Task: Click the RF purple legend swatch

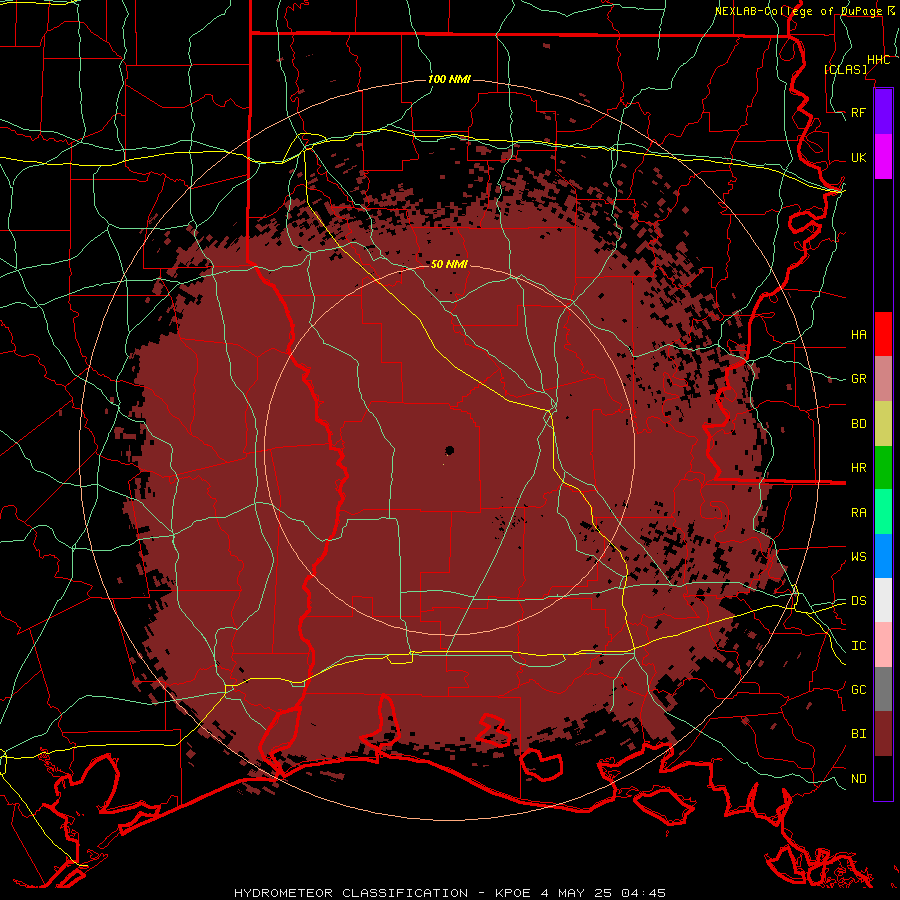Action: [x=883, y=112]
